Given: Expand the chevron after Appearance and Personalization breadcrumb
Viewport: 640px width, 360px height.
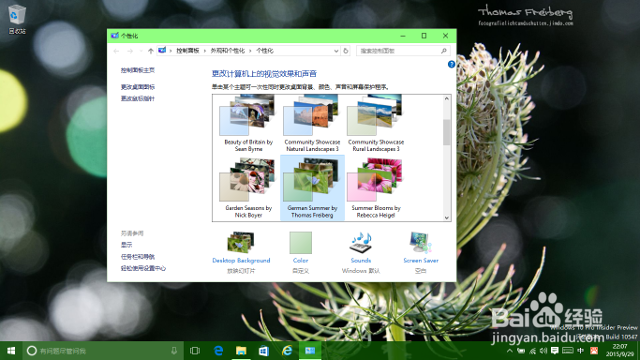Looking at the screenshot, I should click(250, 51).
